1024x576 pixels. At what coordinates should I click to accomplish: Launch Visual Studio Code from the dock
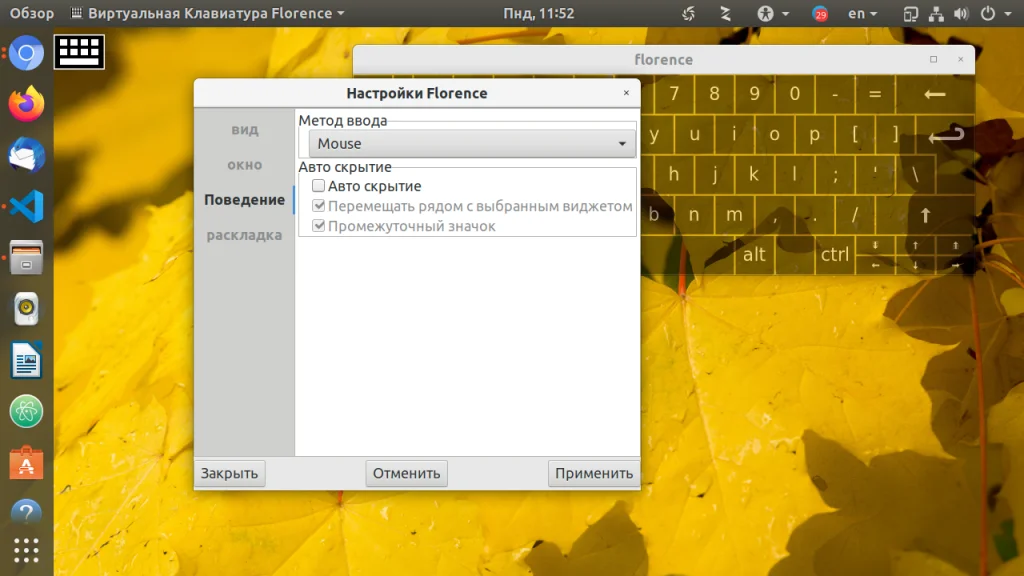pos(26,206)
